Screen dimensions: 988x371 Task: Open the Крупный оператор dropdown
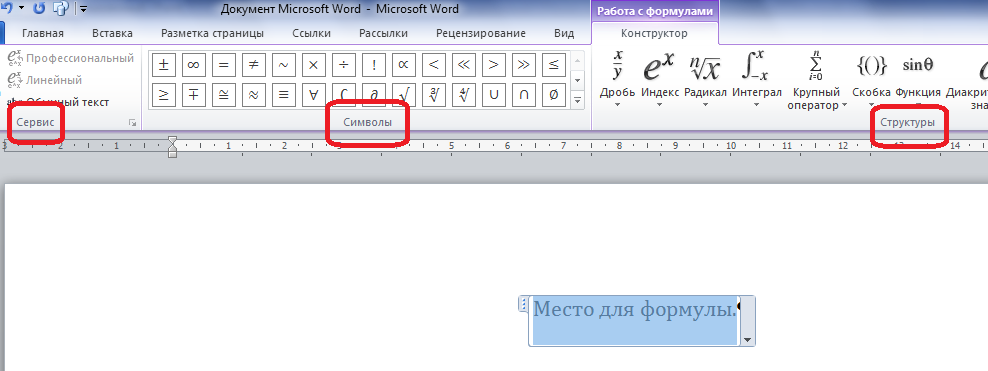(x=817, y=80)
